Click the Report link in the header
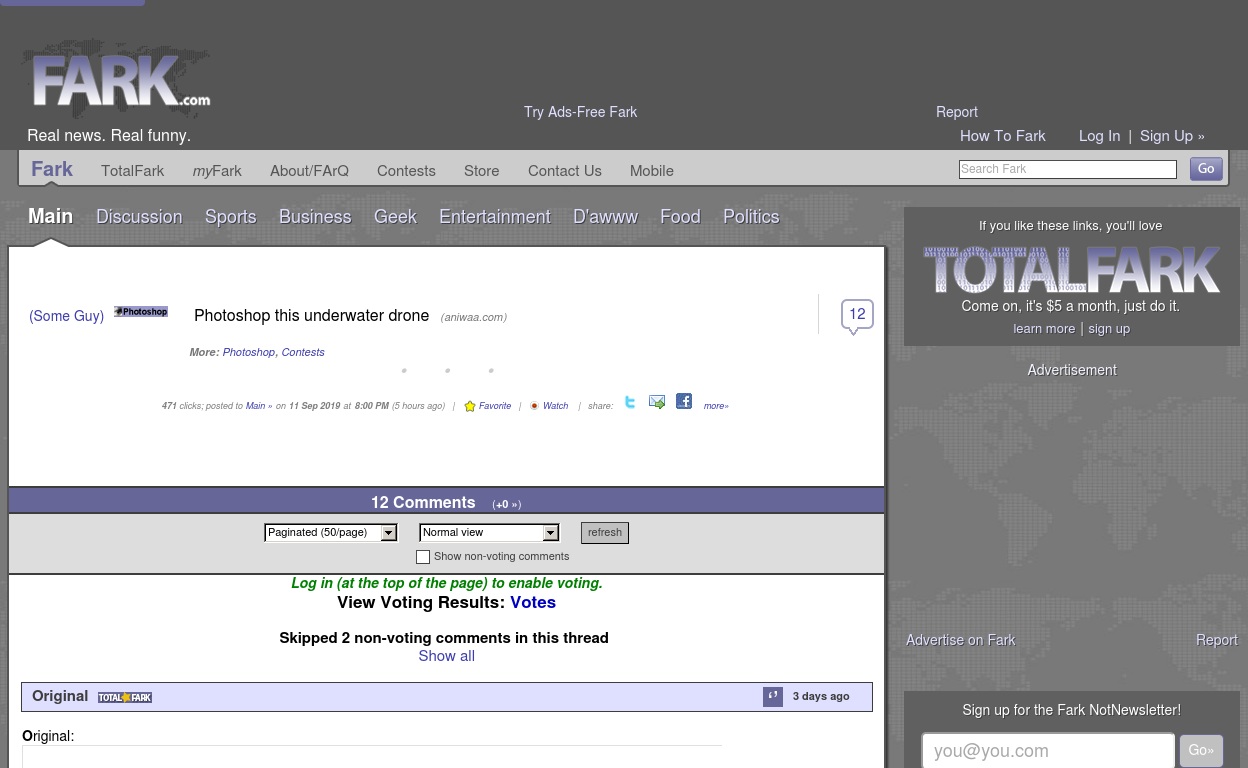 [957, 112]
